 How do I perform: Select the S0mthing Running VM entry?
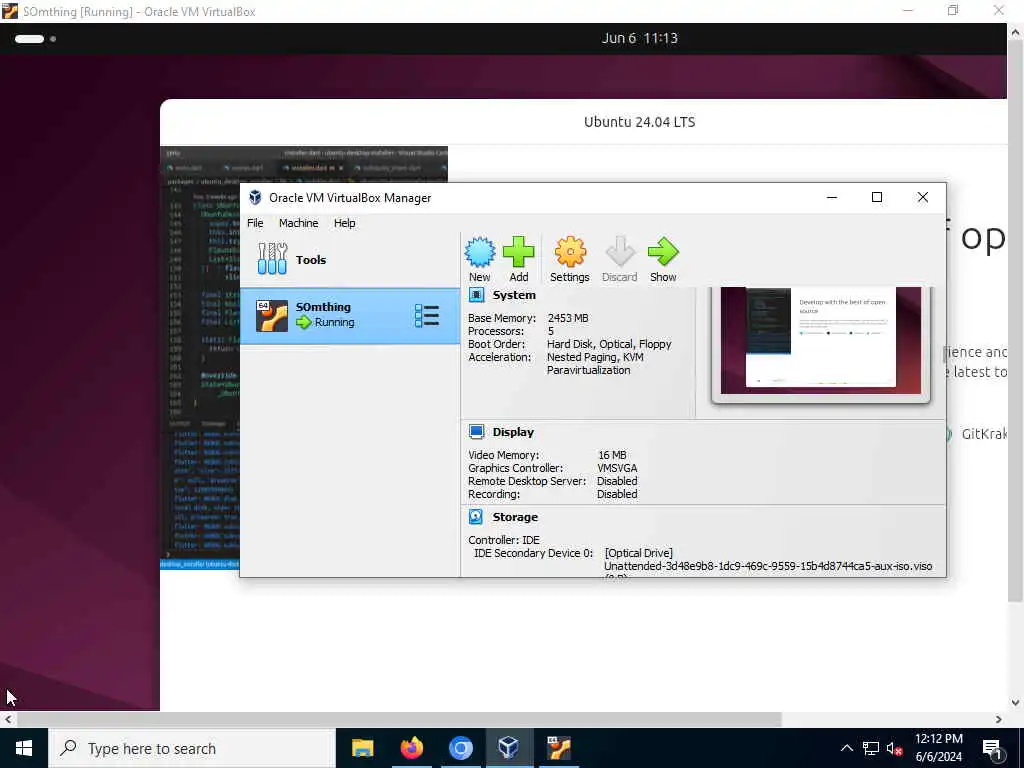click(350, 315)
